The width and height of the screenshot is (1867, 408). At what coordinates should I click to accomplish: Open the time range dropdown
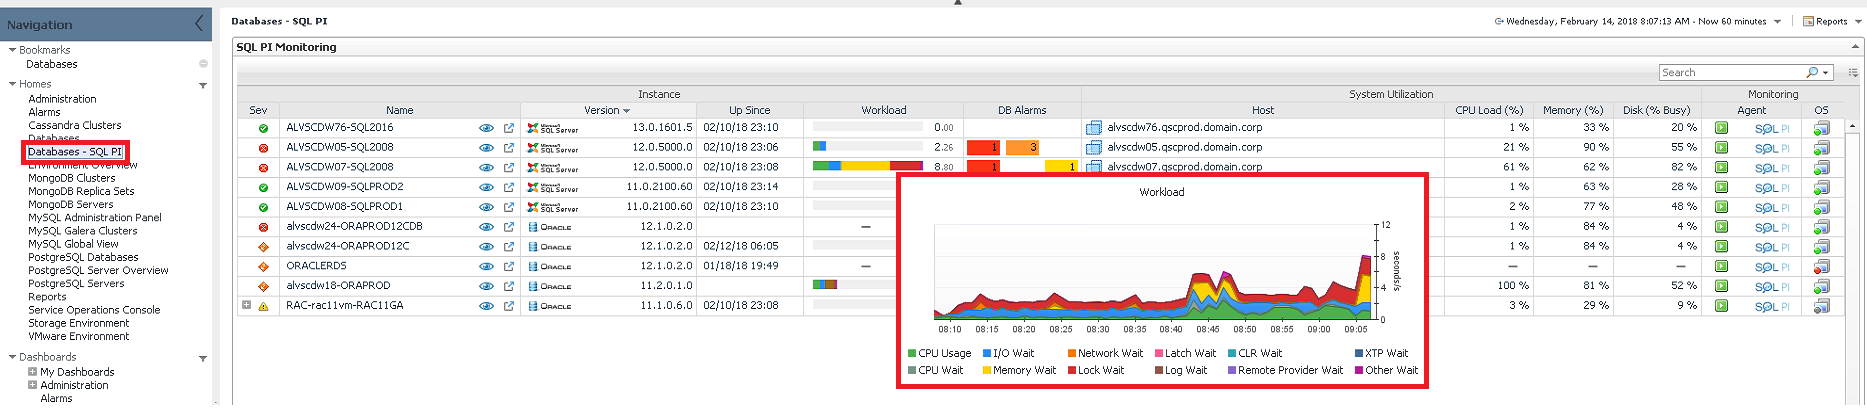(1777, 22)
